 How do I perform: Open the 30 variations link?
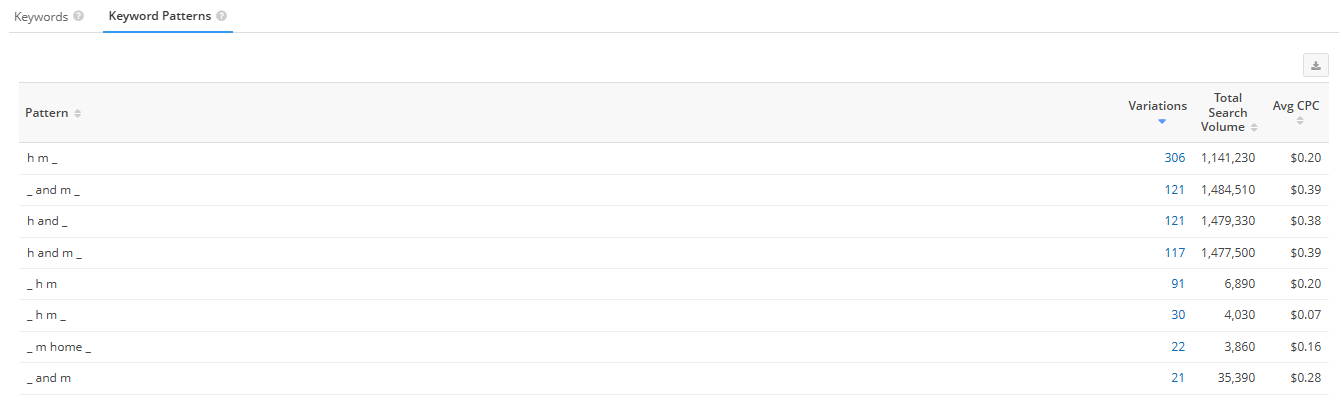1177,315
